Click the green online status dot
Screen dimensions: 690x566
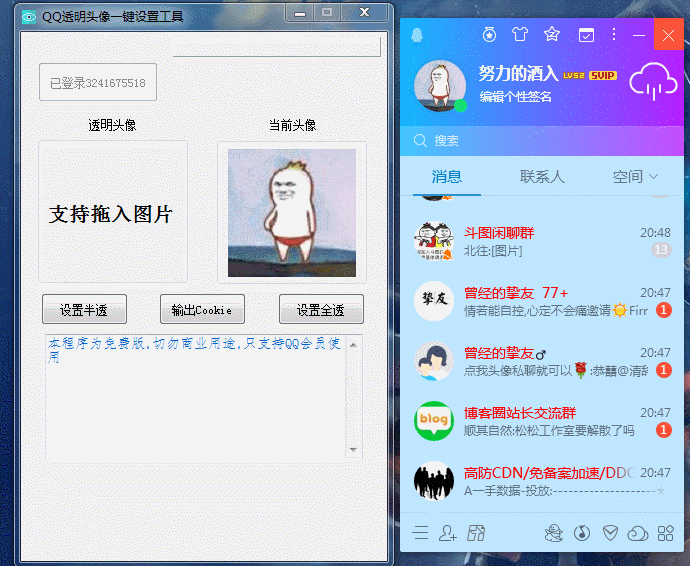click(460, 106)
